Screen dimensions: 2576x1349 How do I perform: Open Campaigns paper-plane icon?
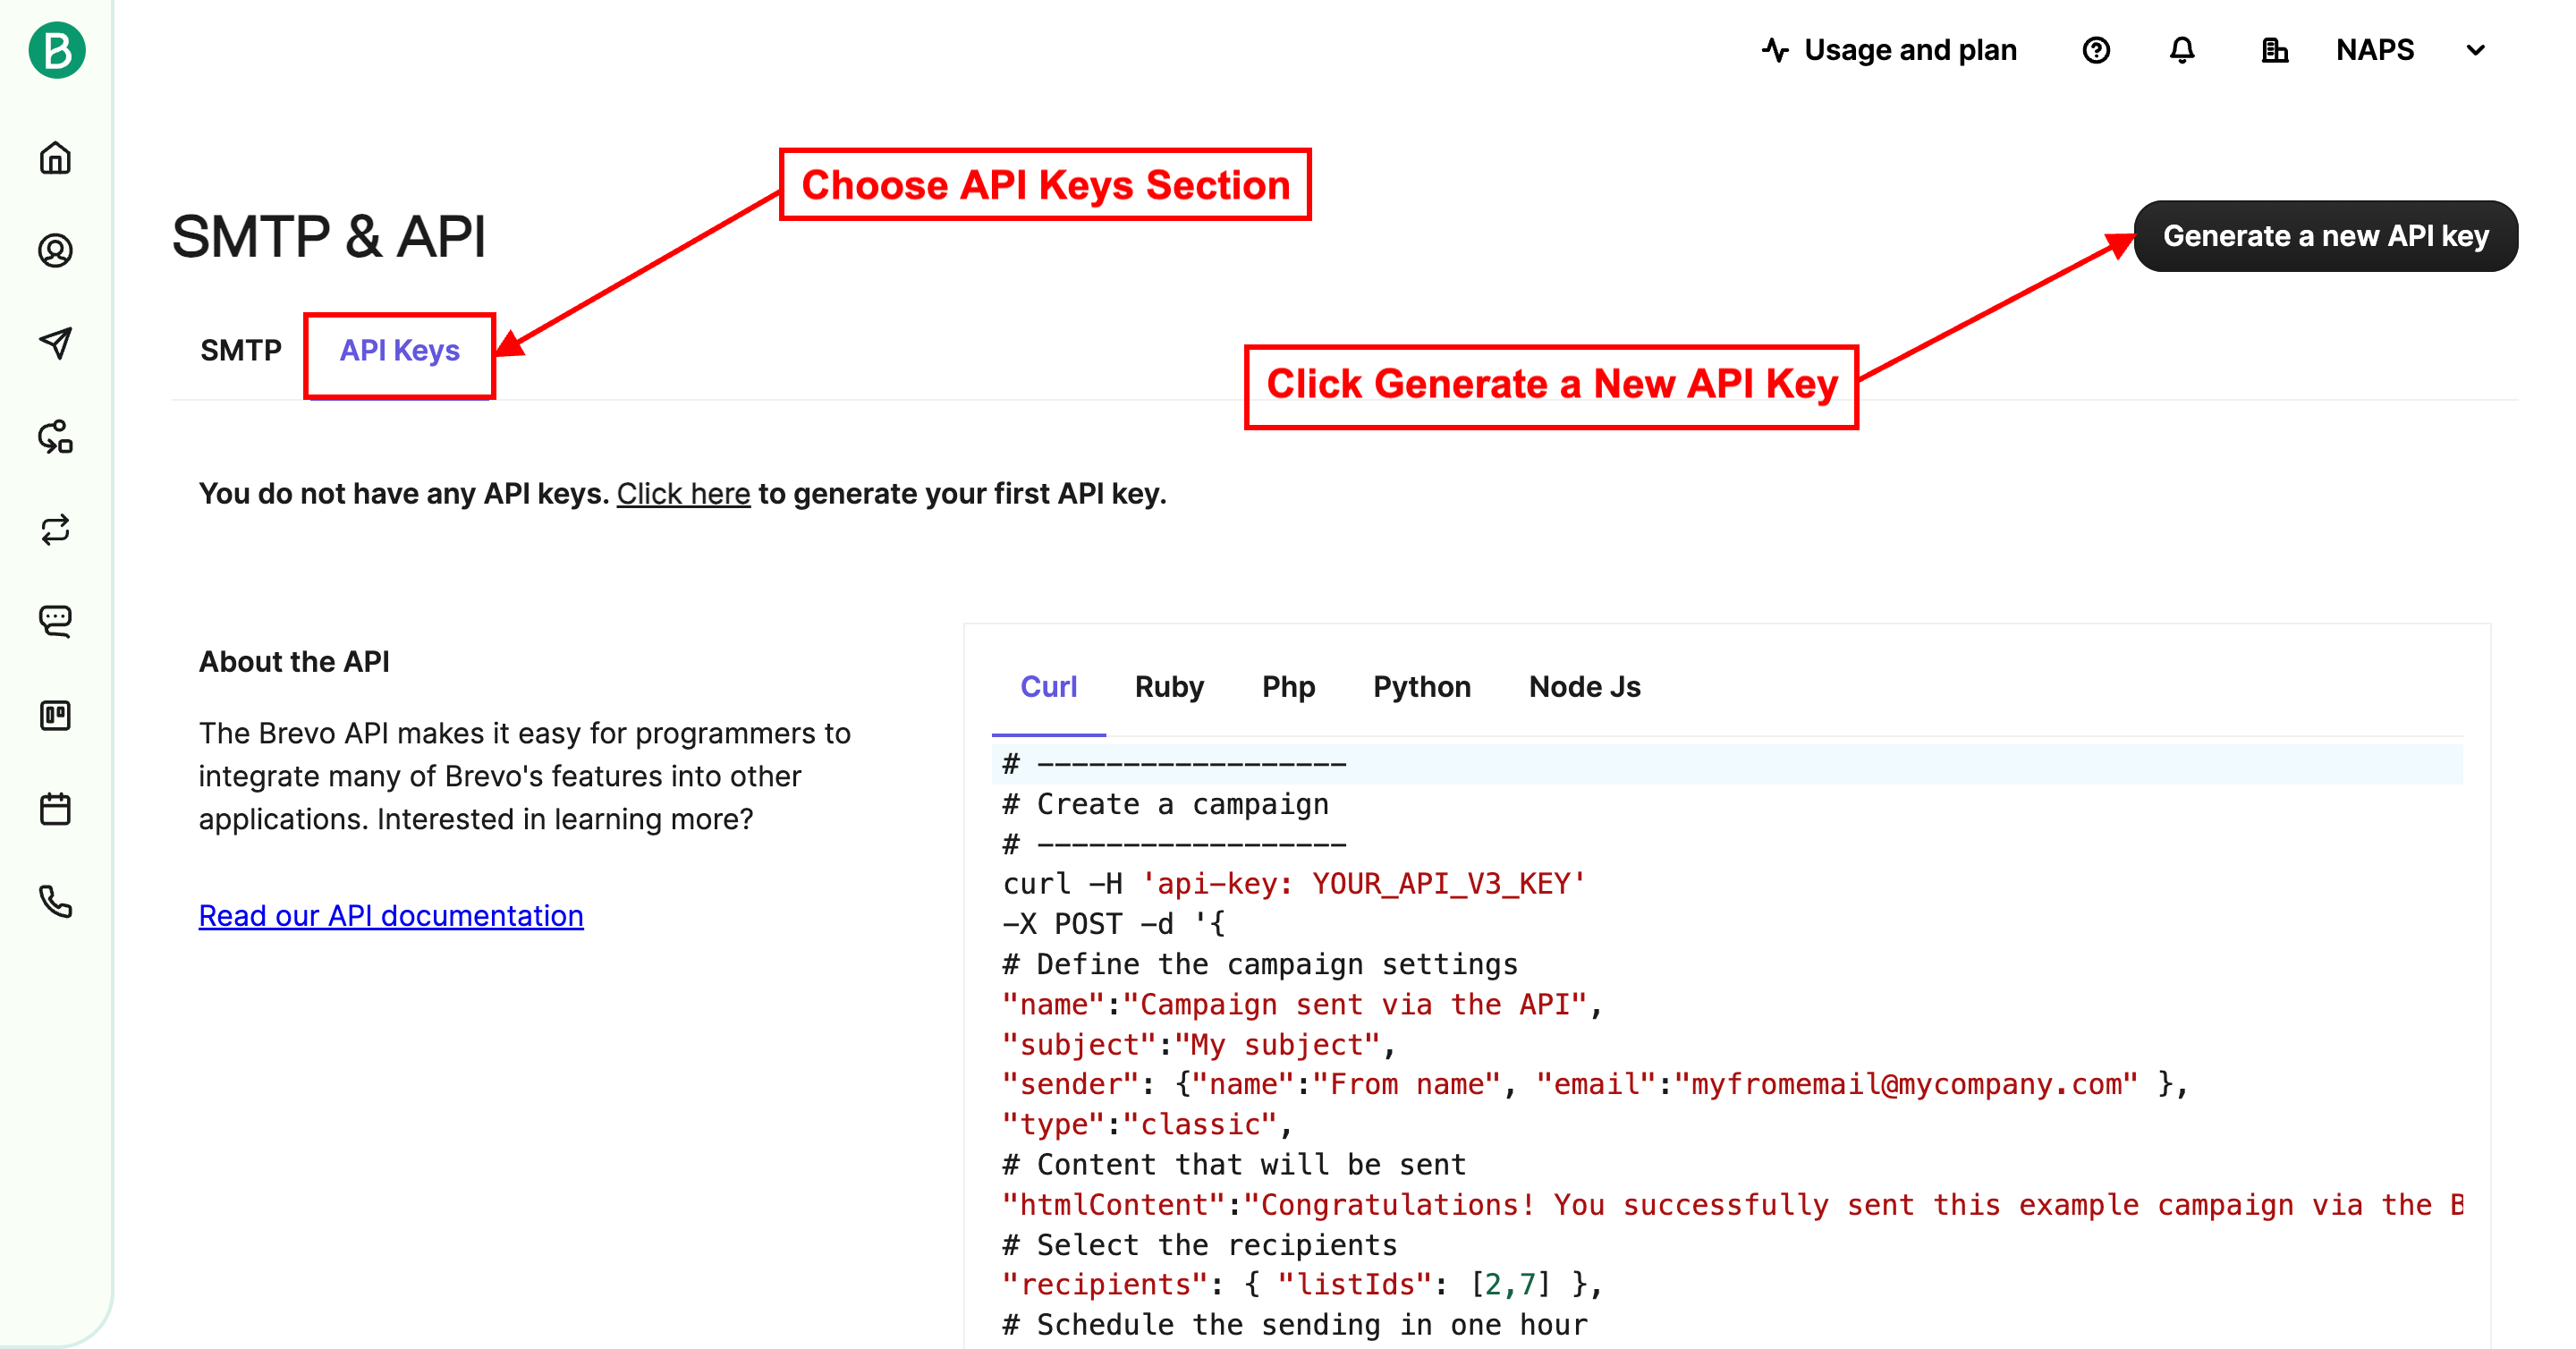pos(56,343)
